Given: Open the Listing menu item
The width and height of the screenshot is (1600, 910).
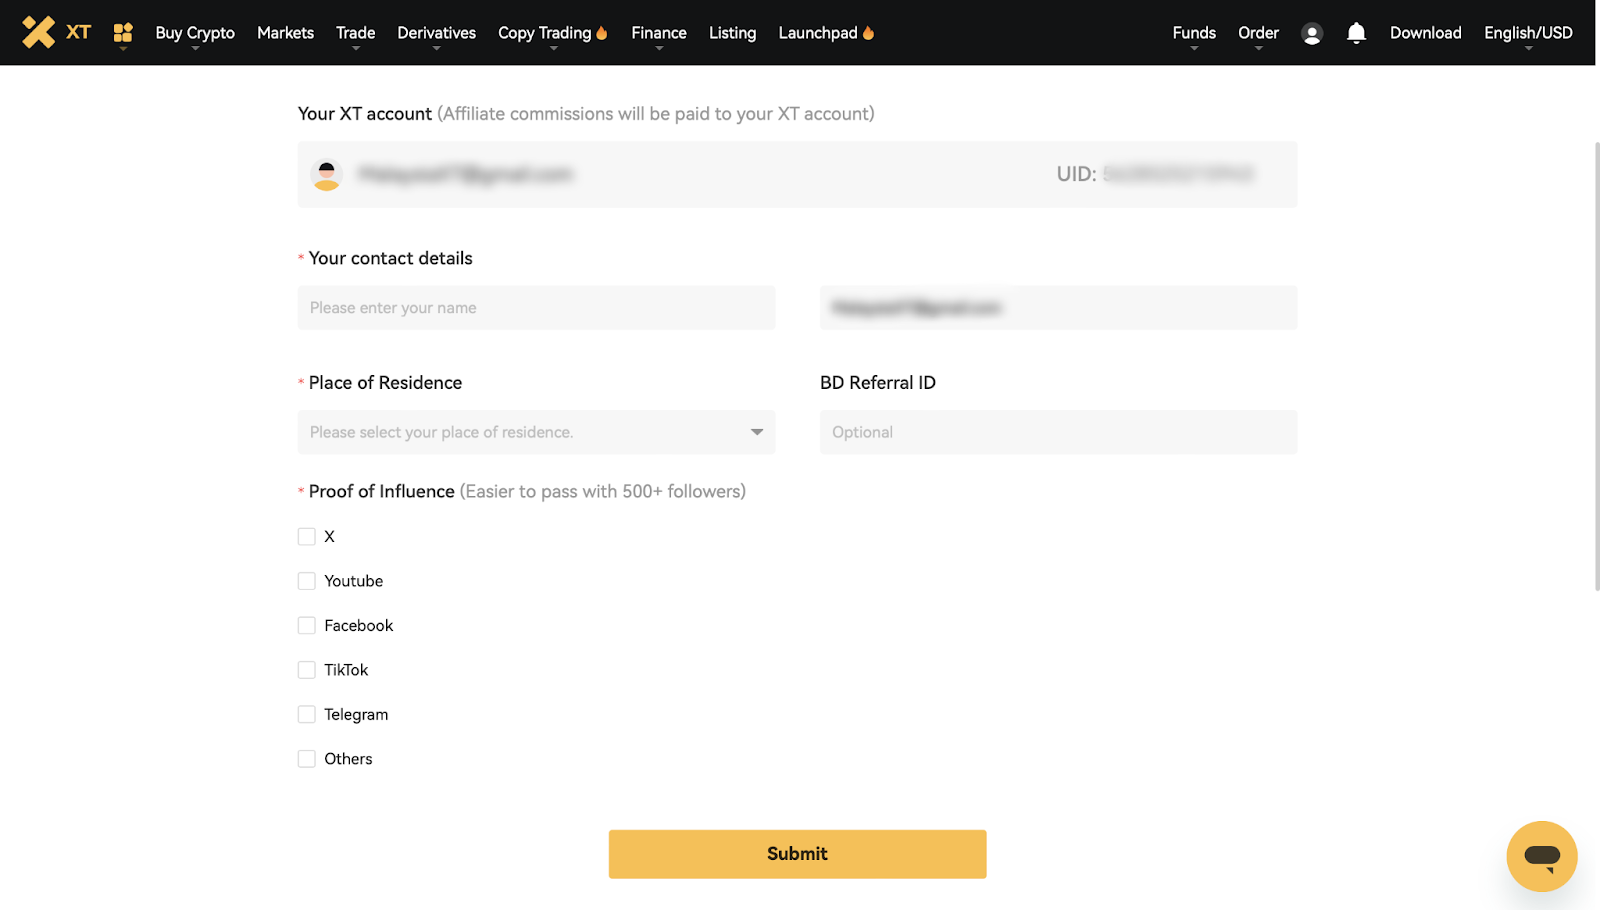Looking at the screenshot, I should pos(732,33).
